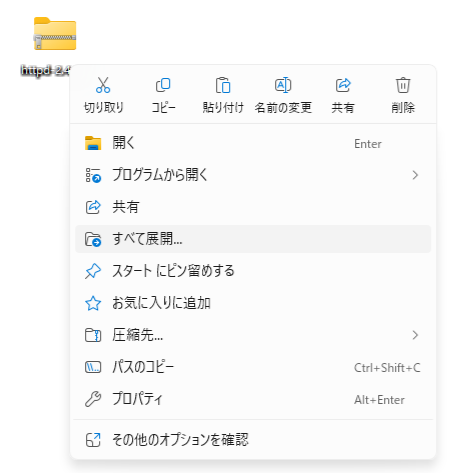
Task: Click the 名前の変更 label text
Action: click(283, 108)
